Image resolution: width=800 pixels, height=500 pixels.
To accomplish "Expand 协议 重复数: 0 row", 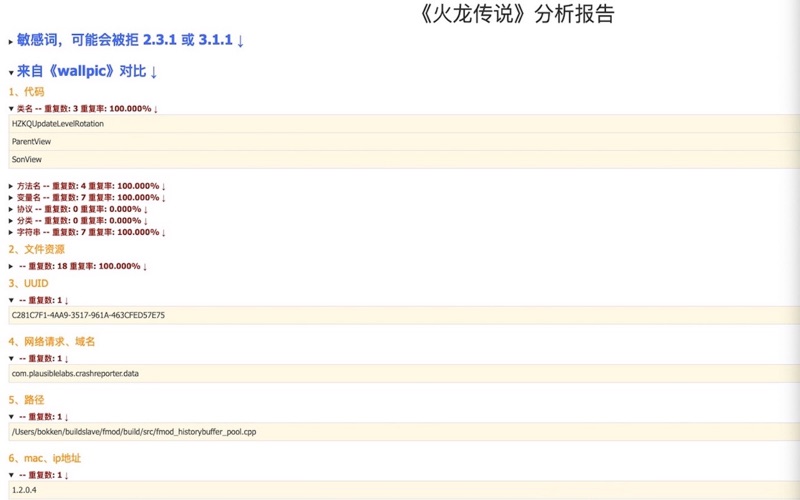I will [x=78, y=209].
